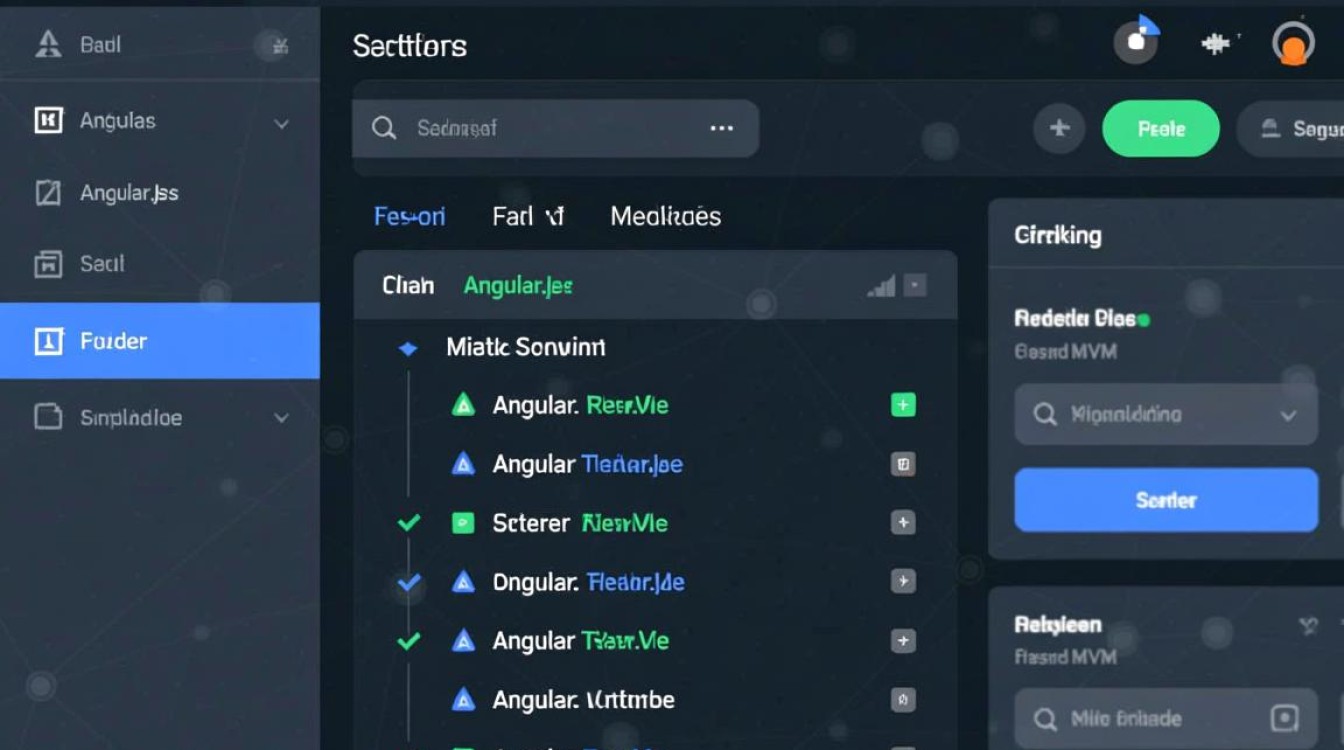The width and height of the screenshot is (1344, 750).
Task: Click the signal strength icon beside Angular.jes header
Action: (881, 285)
